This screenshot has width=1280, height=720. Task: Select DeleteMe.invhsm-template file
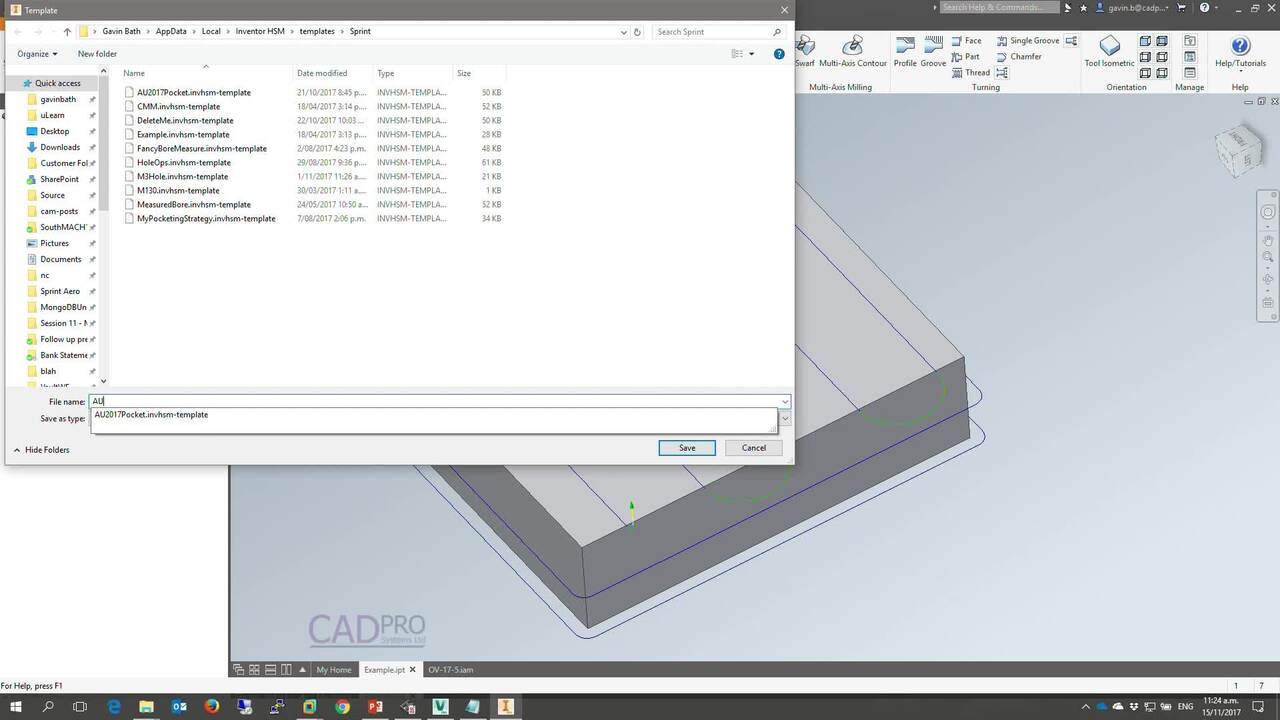click(185, 120)
